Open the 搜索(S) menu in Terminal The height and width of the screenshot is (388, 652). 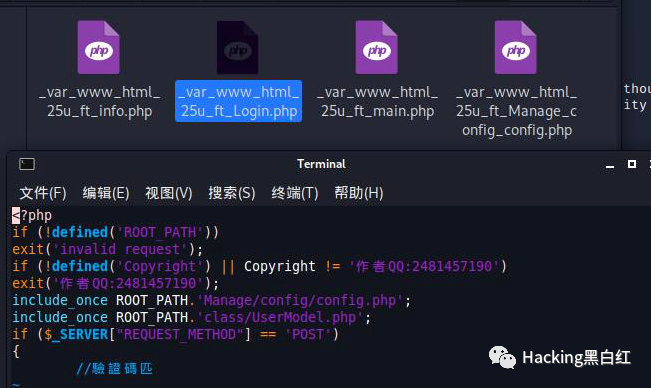[x=232, y=193]
